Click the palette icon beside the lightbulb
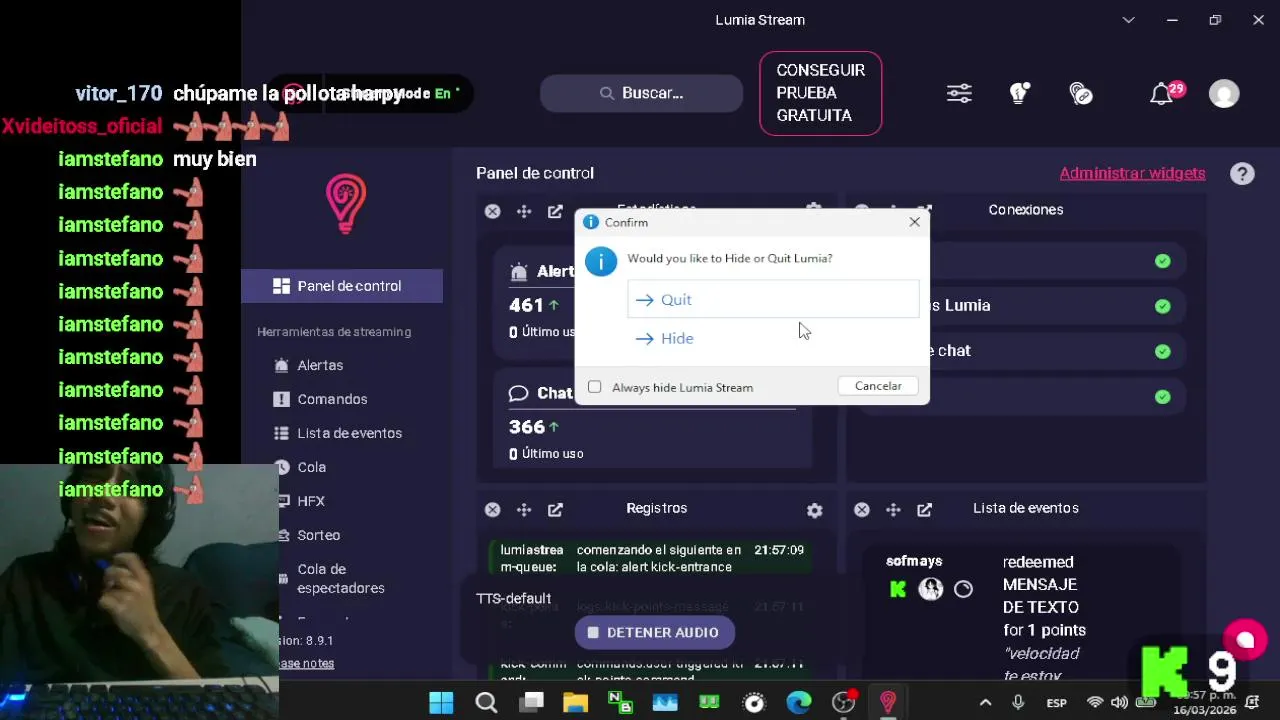The image size is (1280, 720). [x=1081, y=93]
